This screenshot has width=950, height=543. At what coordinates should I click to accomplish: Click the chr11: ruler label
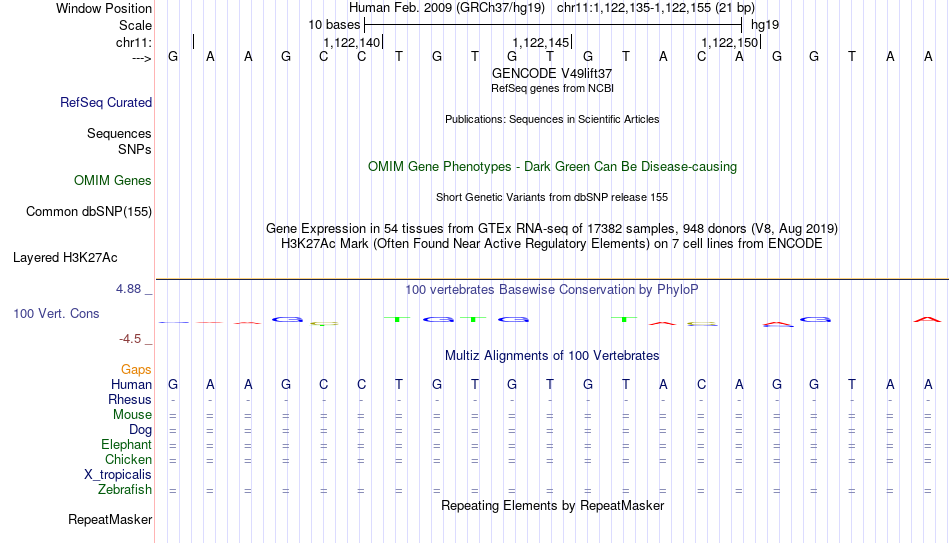point(133,42)
